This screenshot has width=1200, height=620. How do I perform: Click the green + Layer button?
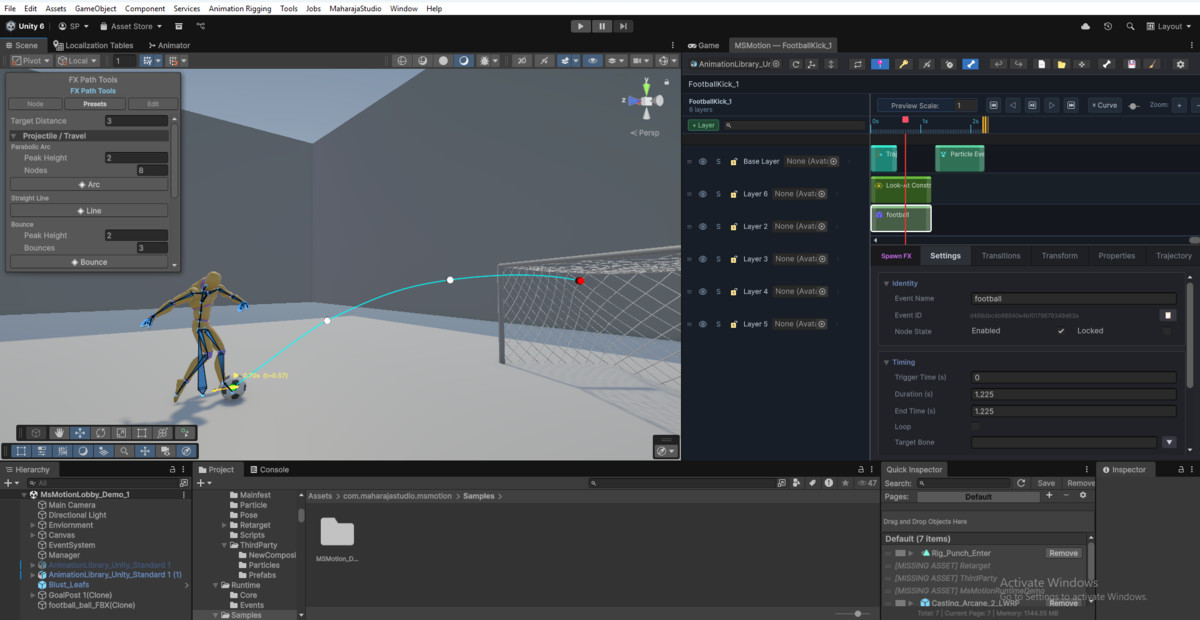pyautogui.click(x=703, y=125)
